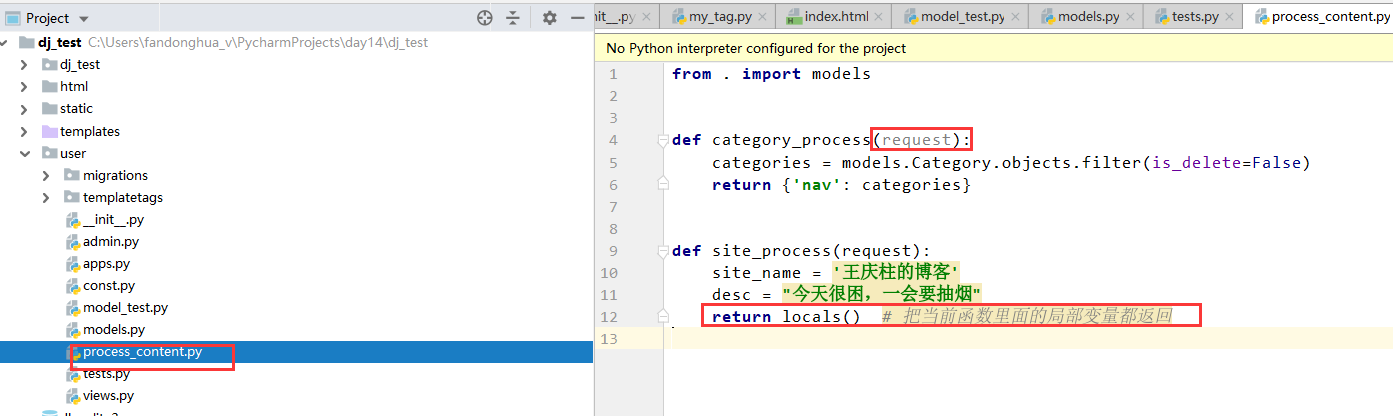Expand the html folder

tap(23, 86)
